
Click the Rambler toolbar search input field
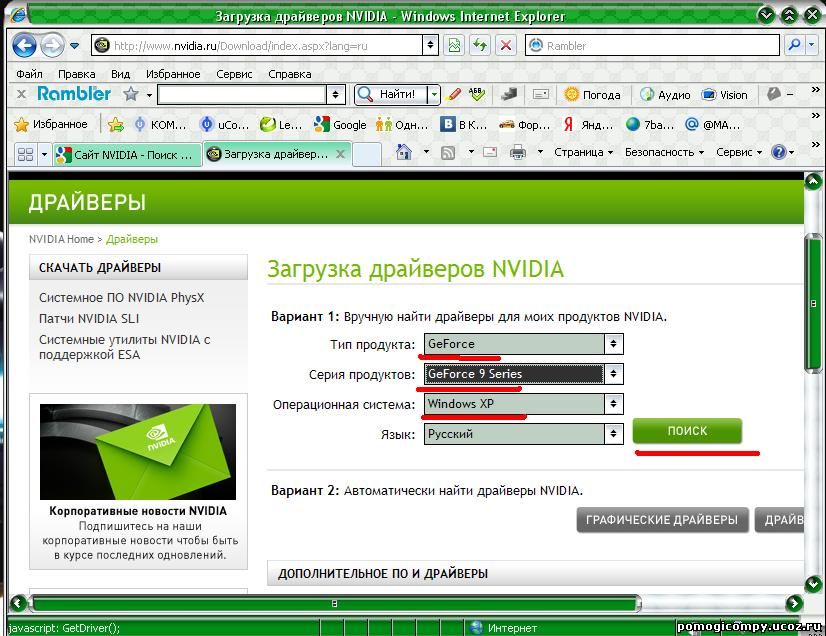242,95
